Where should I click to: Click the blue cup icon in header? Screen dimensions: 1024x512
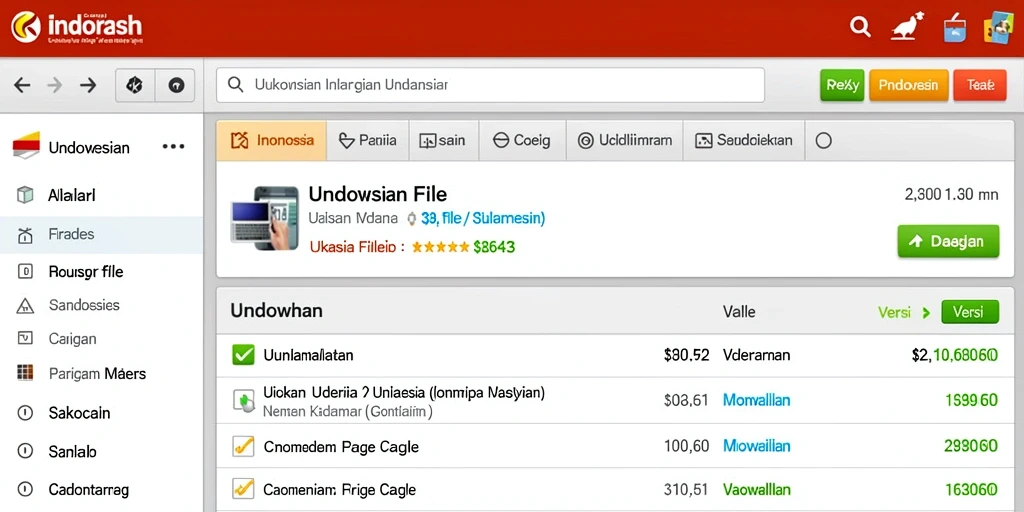coord(955,28)
